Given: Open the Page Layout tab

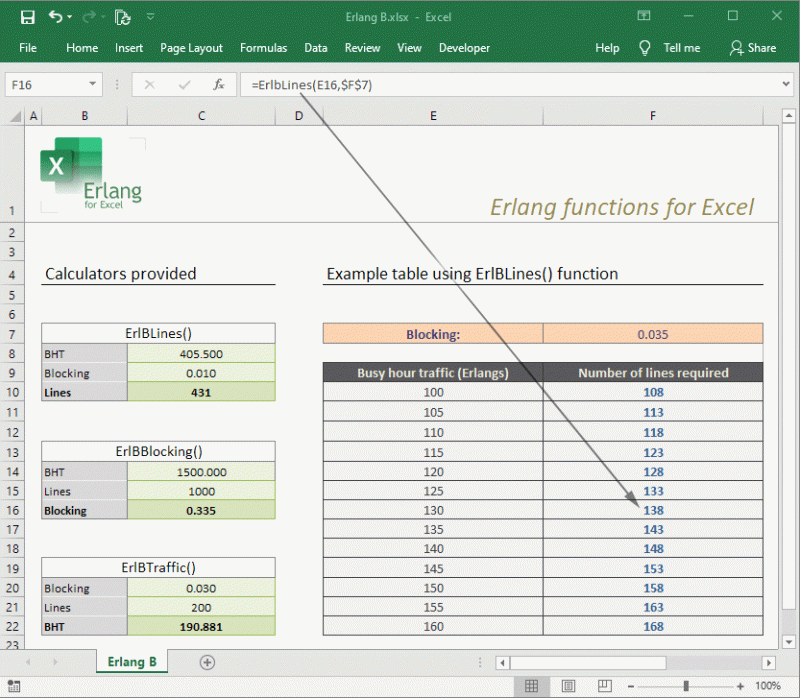Looking at the screenshot, I should (191, 47).
